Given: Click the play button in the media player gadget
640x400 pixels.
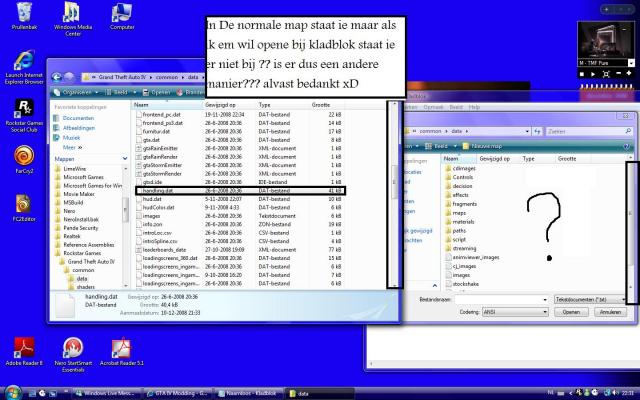Looking at the screenshot, I should (x=593, y=74).
